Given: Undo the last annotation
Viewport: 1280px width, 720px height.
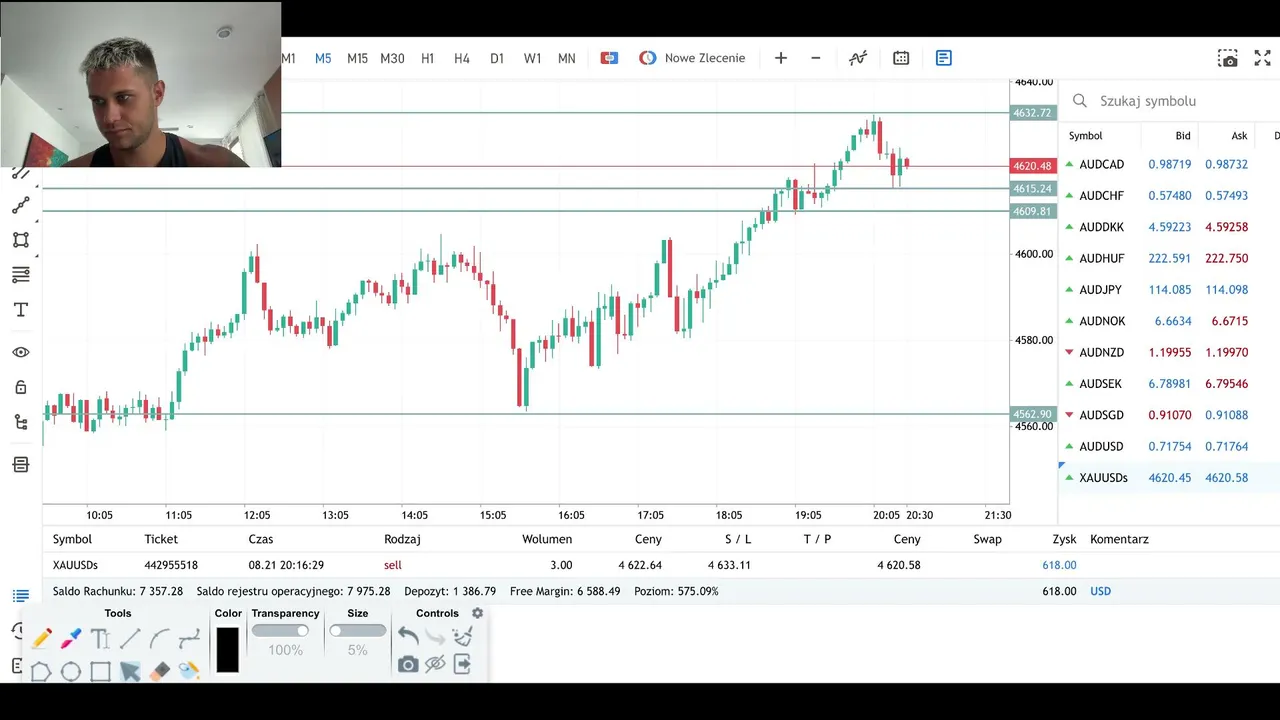Looking at the screenshot, I should 408,636.
